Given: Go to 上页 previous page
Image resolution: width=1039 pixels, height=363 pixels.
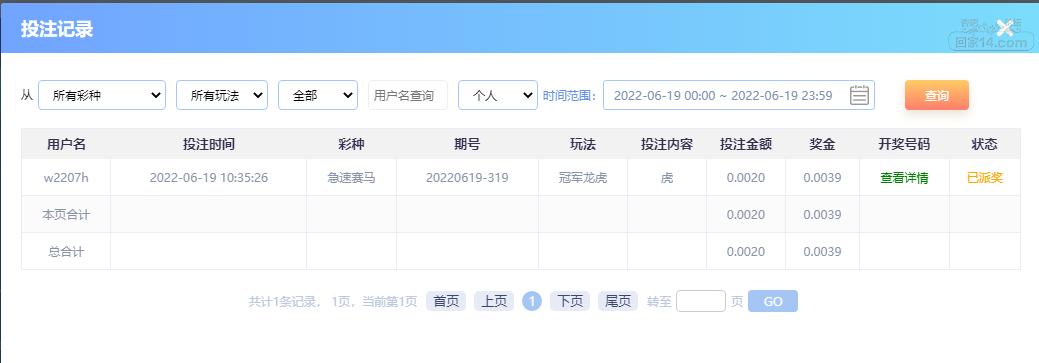Looking at the screenshot, I should (x=494, y=301).
